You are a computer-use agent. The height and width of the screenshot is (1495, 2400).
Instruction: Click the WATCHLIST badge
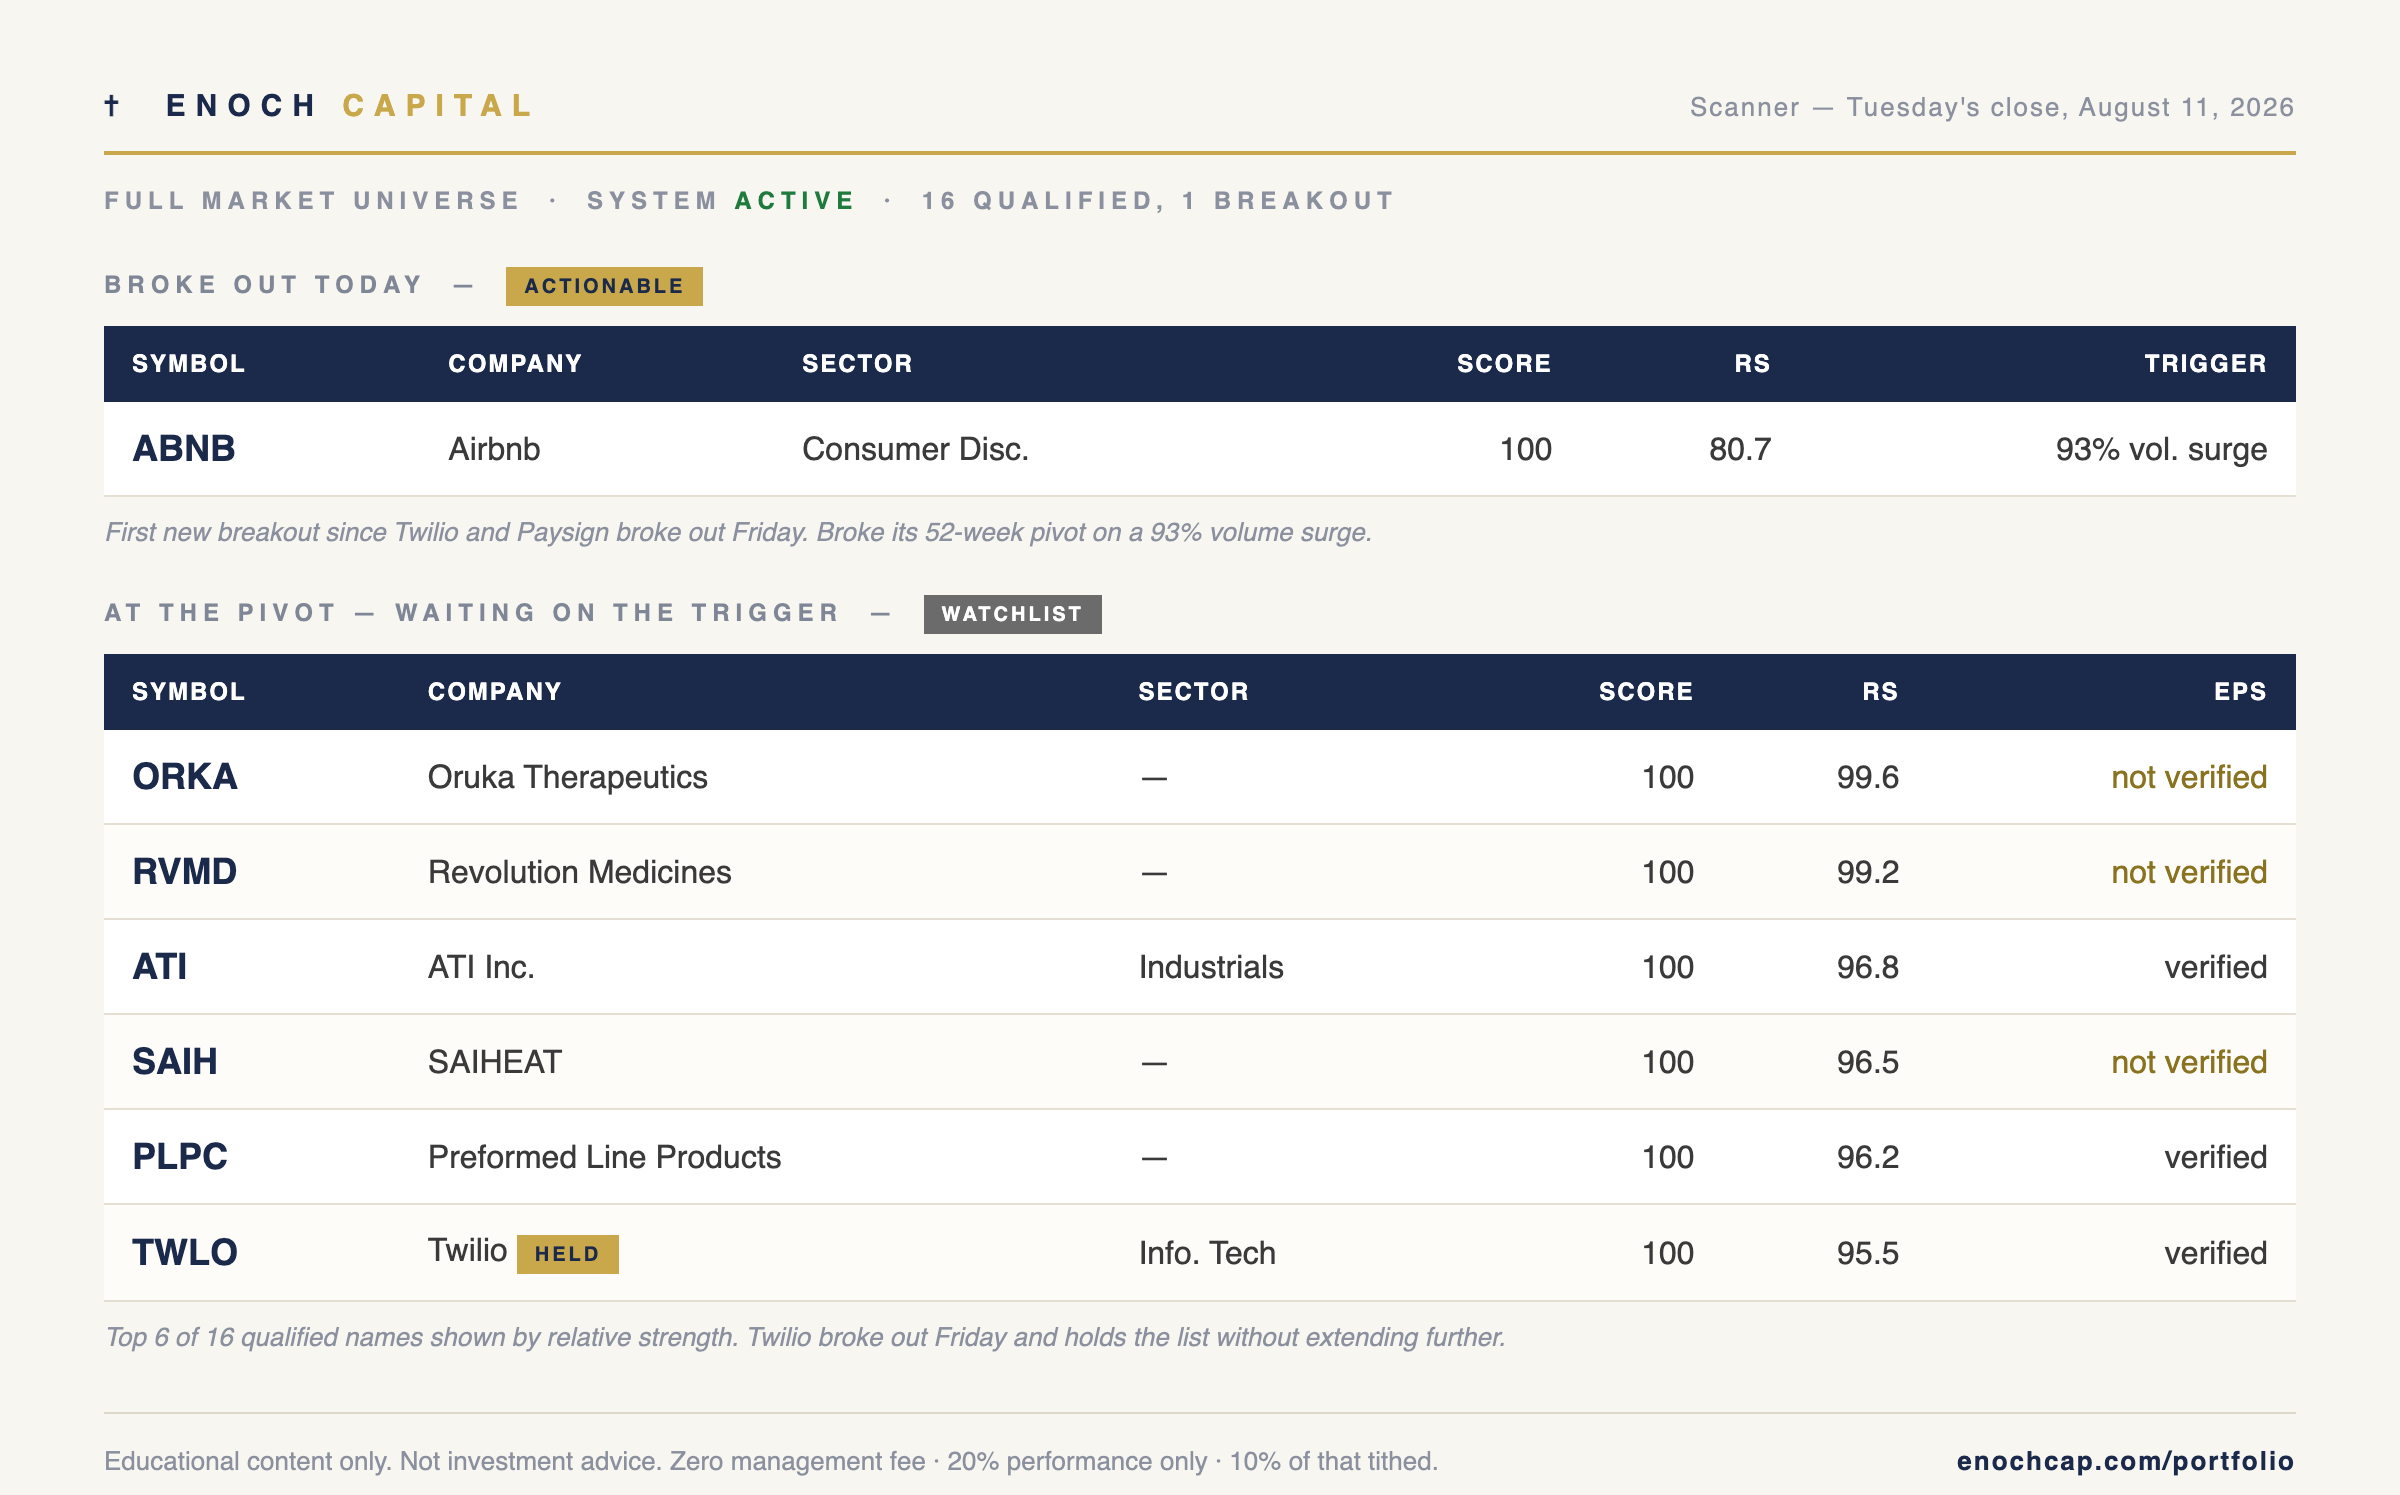click(x=1012, y=614)
